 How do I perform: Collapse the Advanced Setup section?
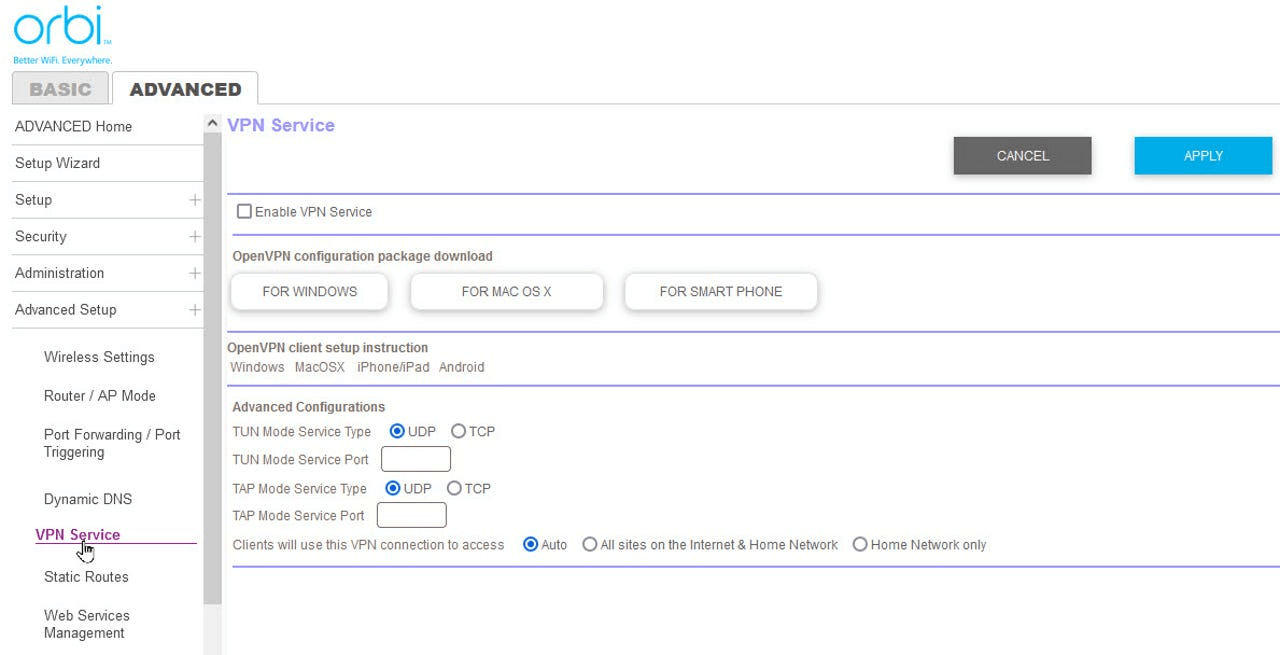(x=194, y=310)
